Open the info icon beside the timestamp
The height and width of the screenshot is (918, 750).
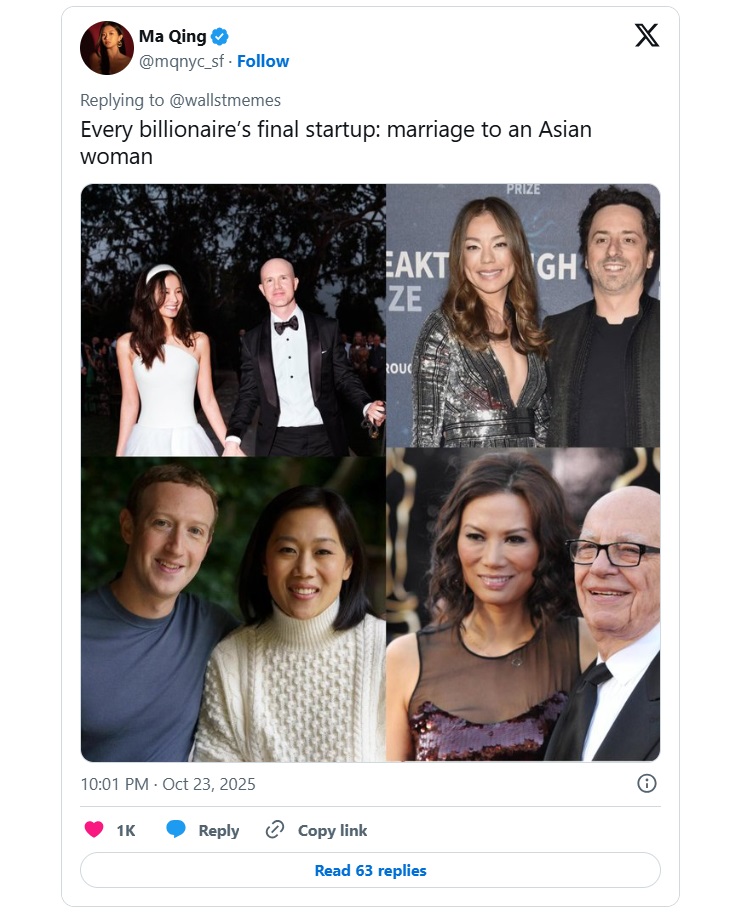click(x=647, y=784)
